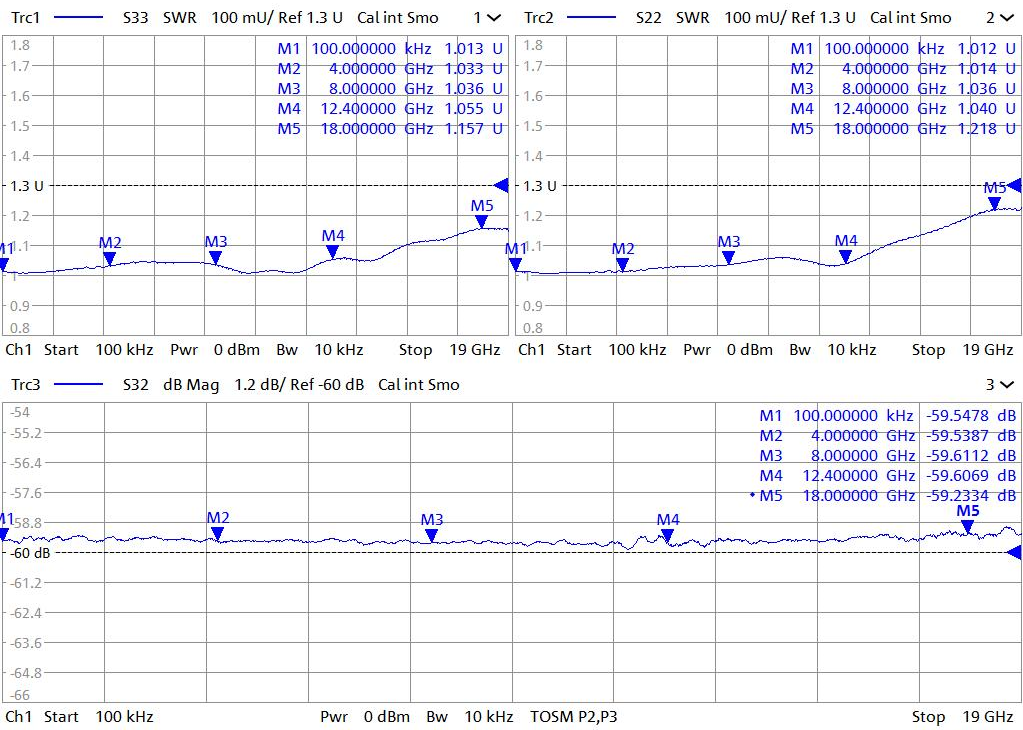
Task: Click the -60 dB reference line arrow
Action: click(1014, 553)
